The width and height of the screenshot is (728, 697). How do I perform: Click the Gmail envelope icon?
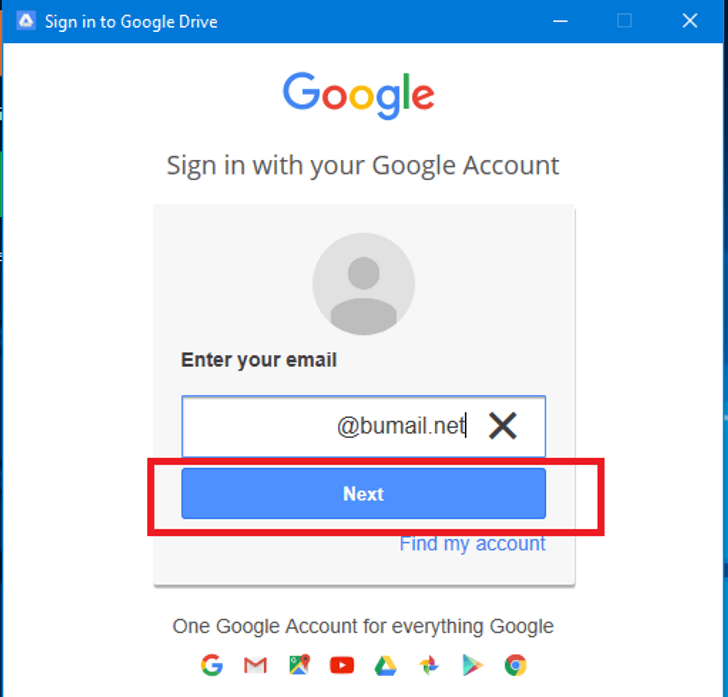tap(255, 665)
